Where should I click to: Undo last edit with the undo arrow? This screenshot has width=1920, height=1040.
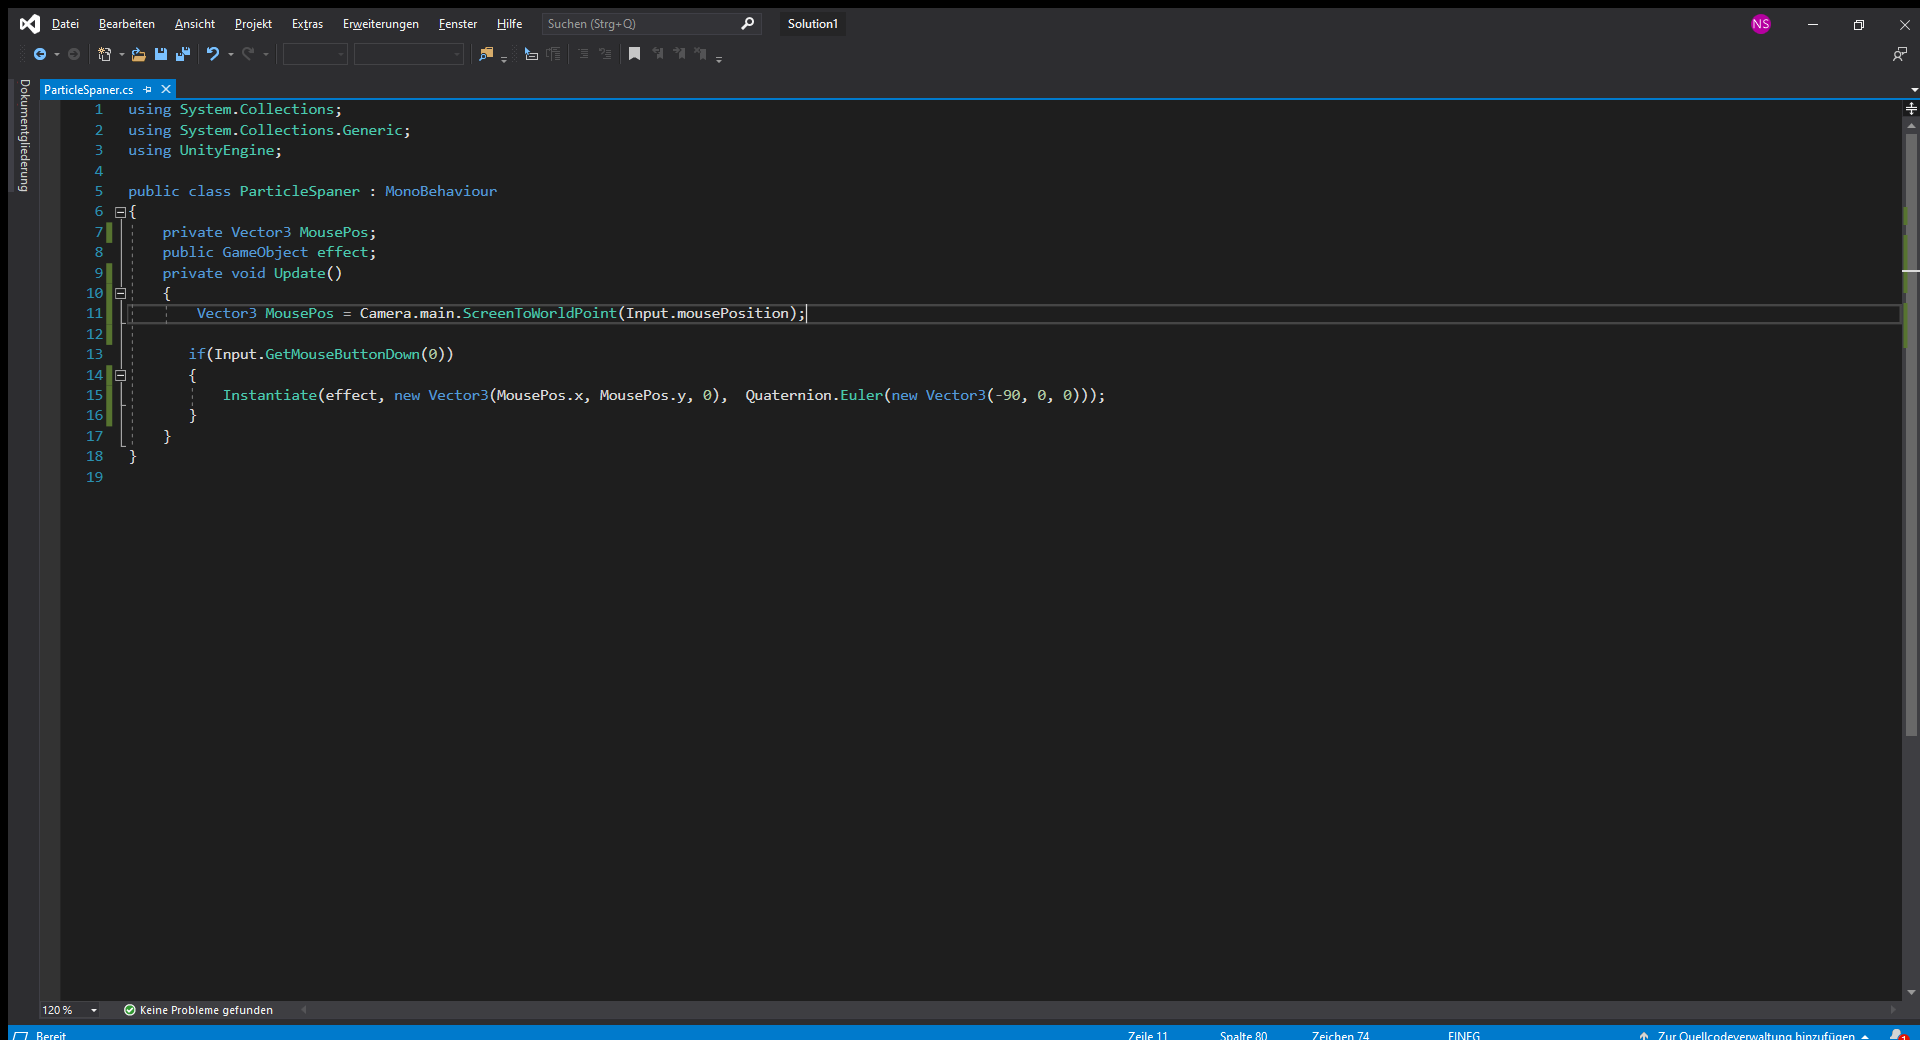point(213,54)
